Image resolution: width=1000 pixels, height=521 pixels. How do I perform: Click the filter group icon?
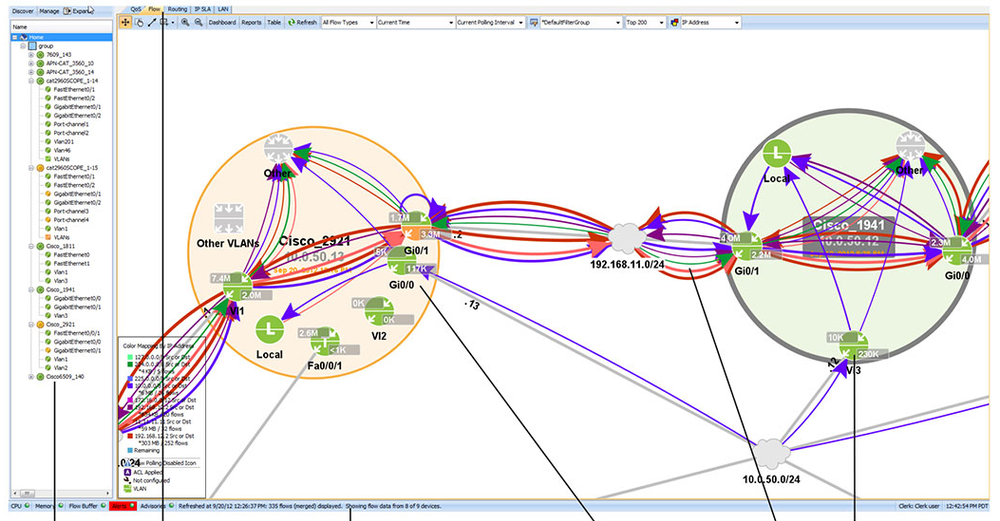[534, 22]
